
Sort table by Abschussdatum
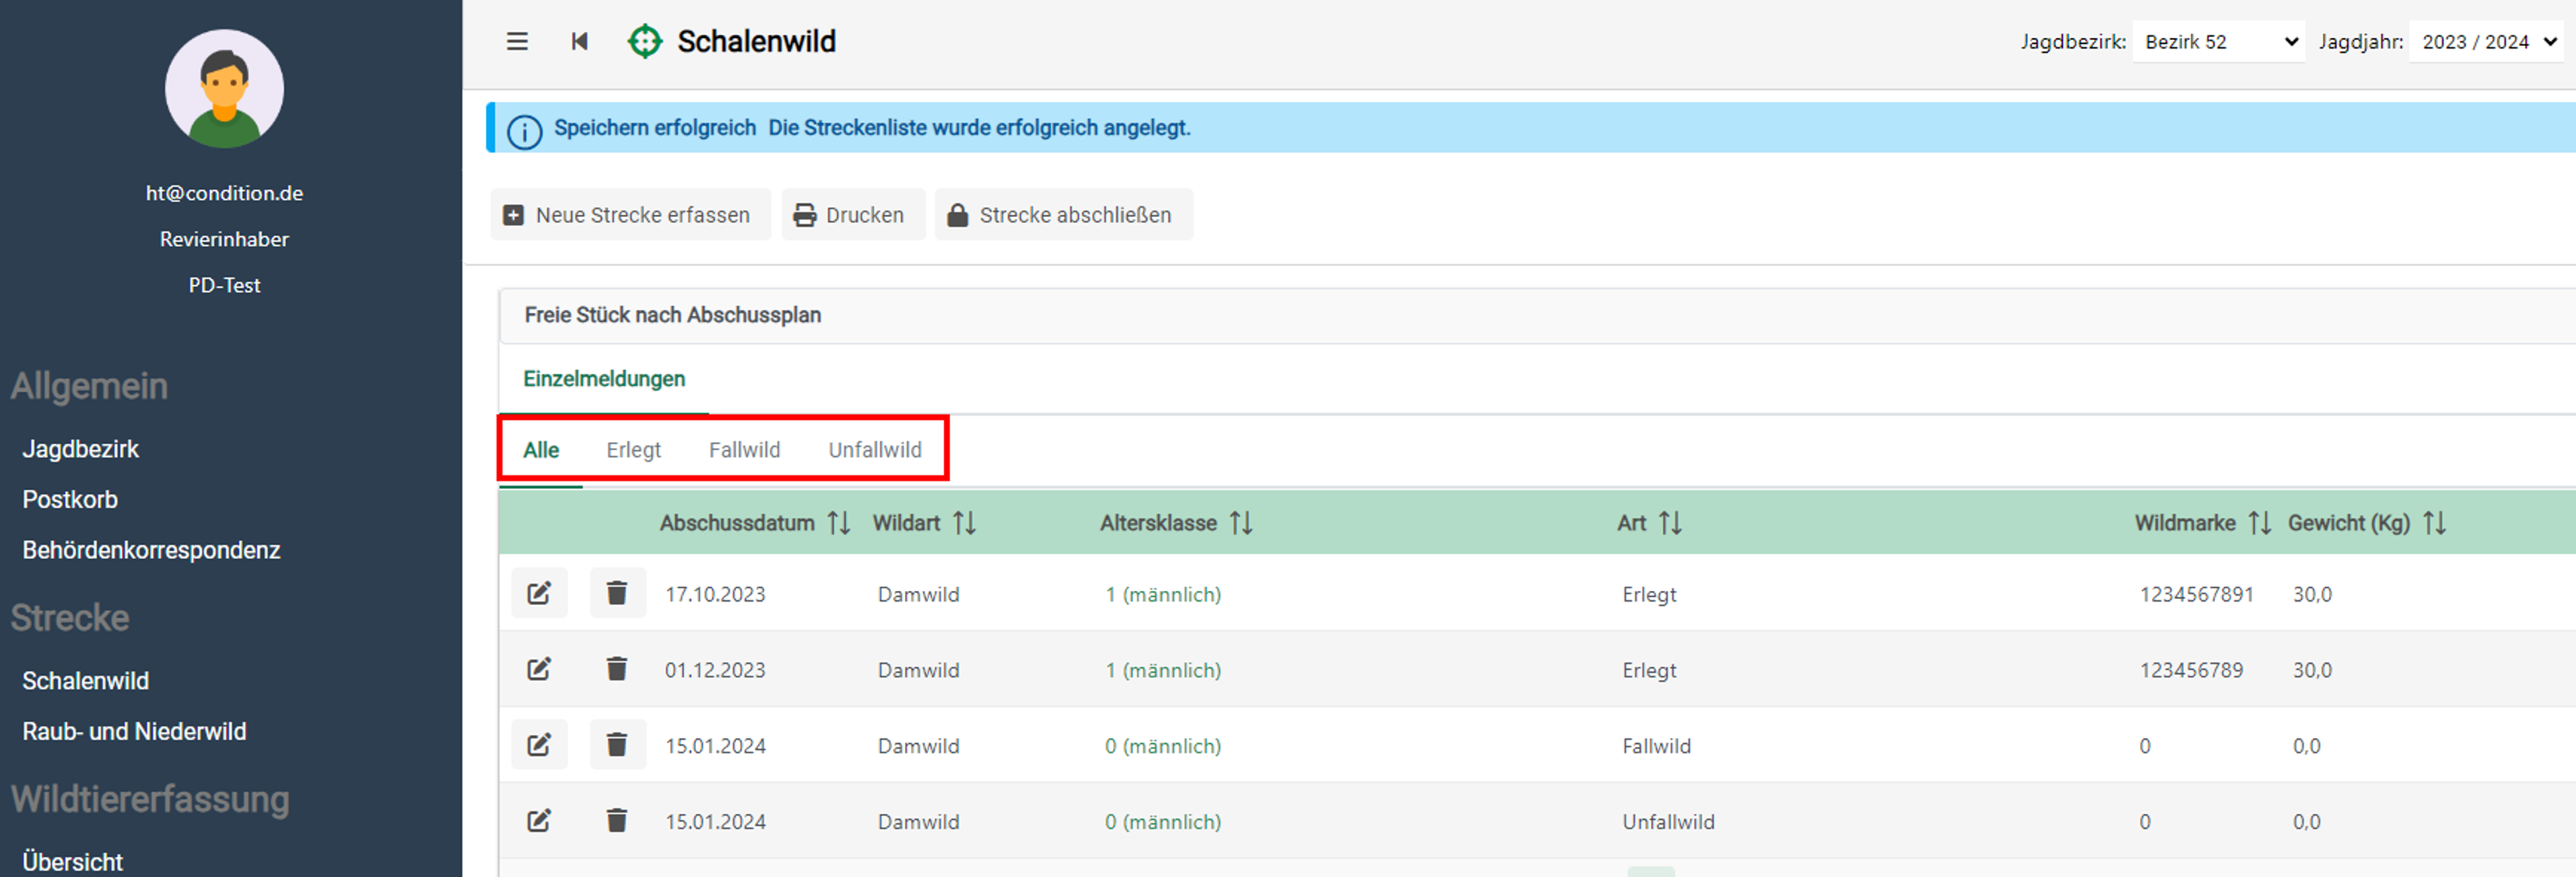[838, 523]
